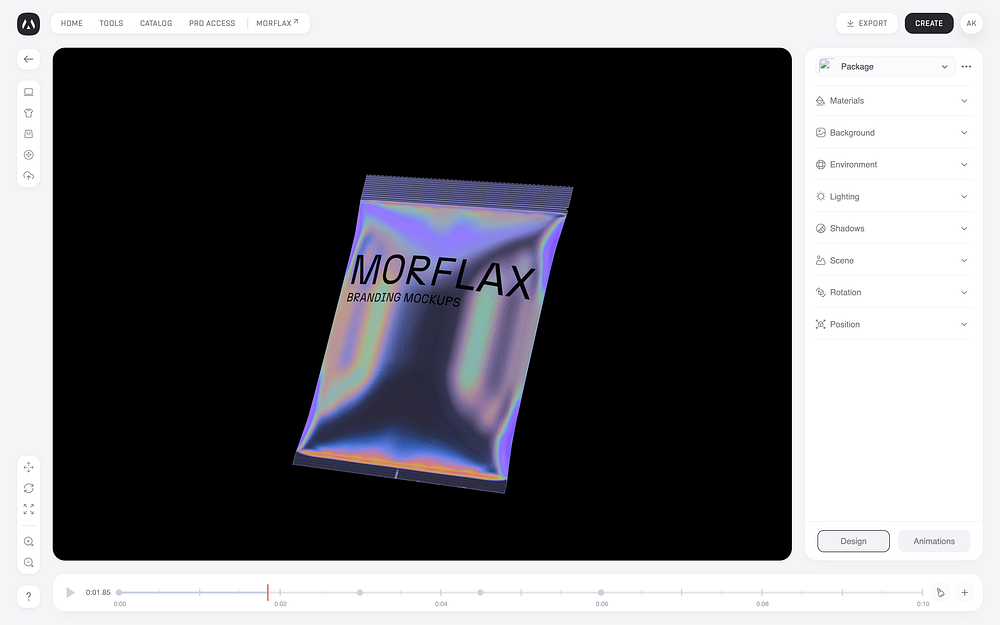Zoom out with the magnifier minus icon
Viewport: 1000px width, 625px height.
28,563
